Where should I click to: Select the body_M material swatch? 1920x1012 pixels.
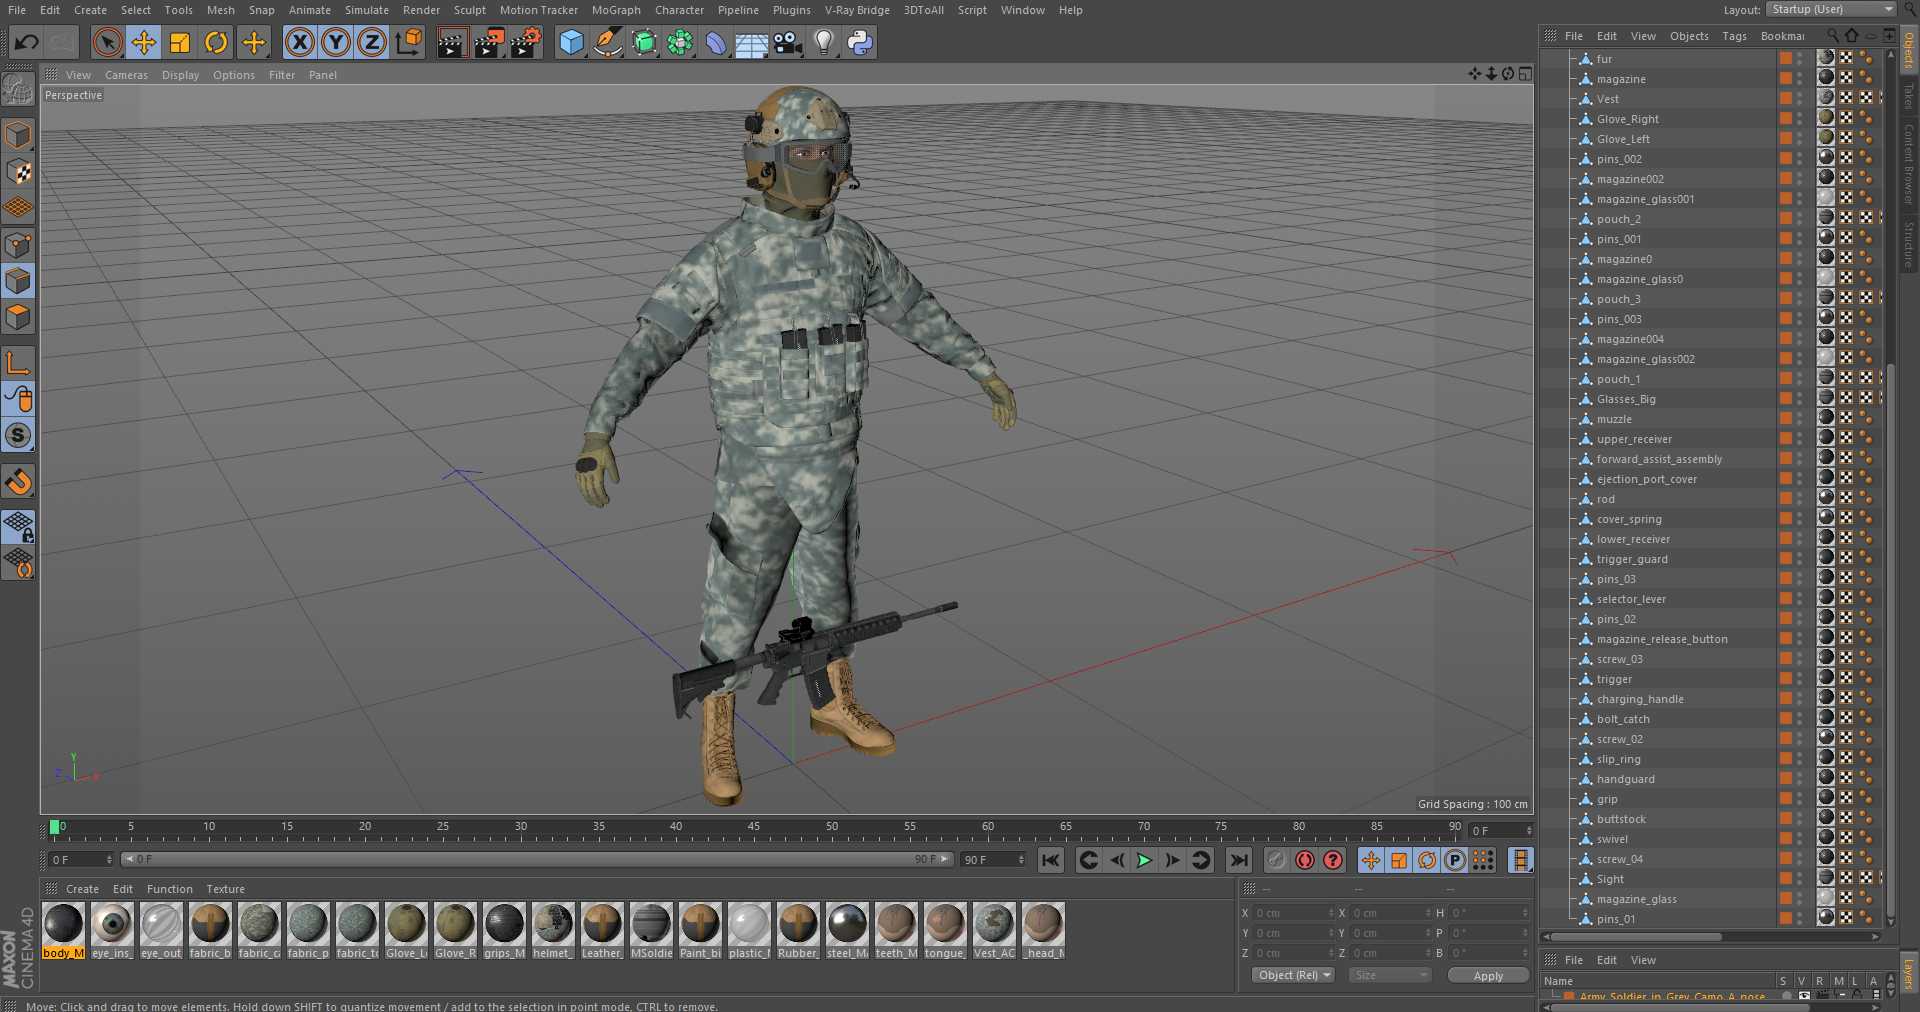click(x=64, y=930)
